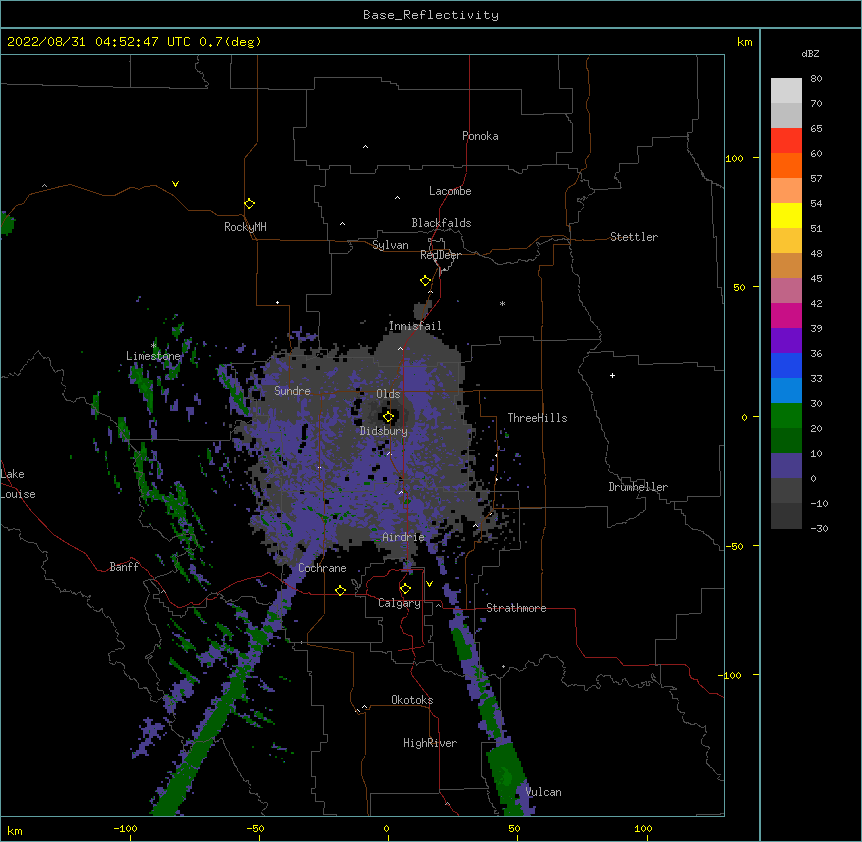Select the RockyMH label
This screenshot has width=862, height=842.
245,226
